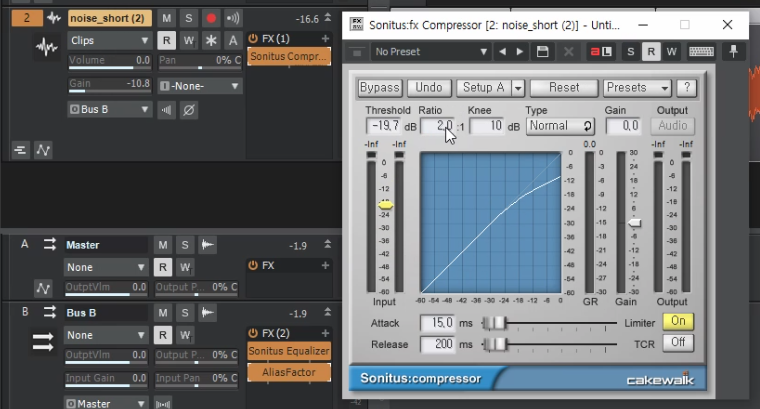760x409 pixels.
Task: Open the -None- input dropdown
Action: 200,86
